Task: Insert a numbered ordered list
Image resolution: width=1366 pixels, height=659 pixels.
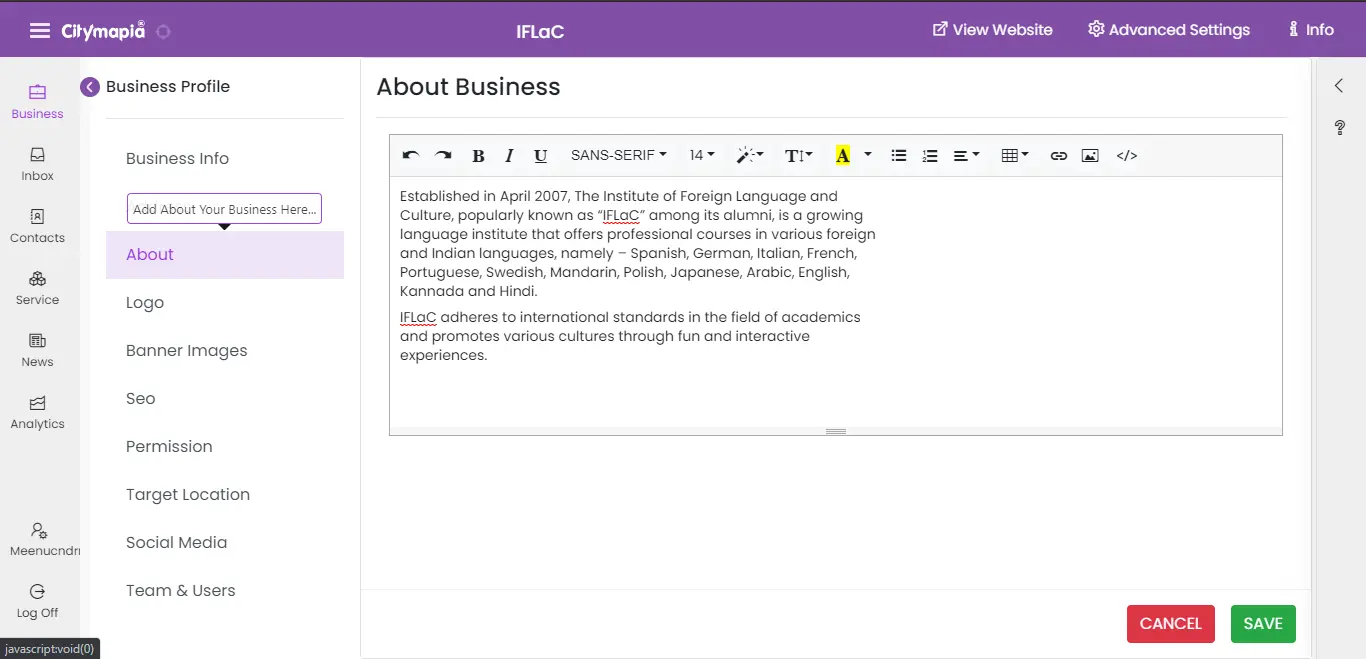Action: [x=930, y=155]
